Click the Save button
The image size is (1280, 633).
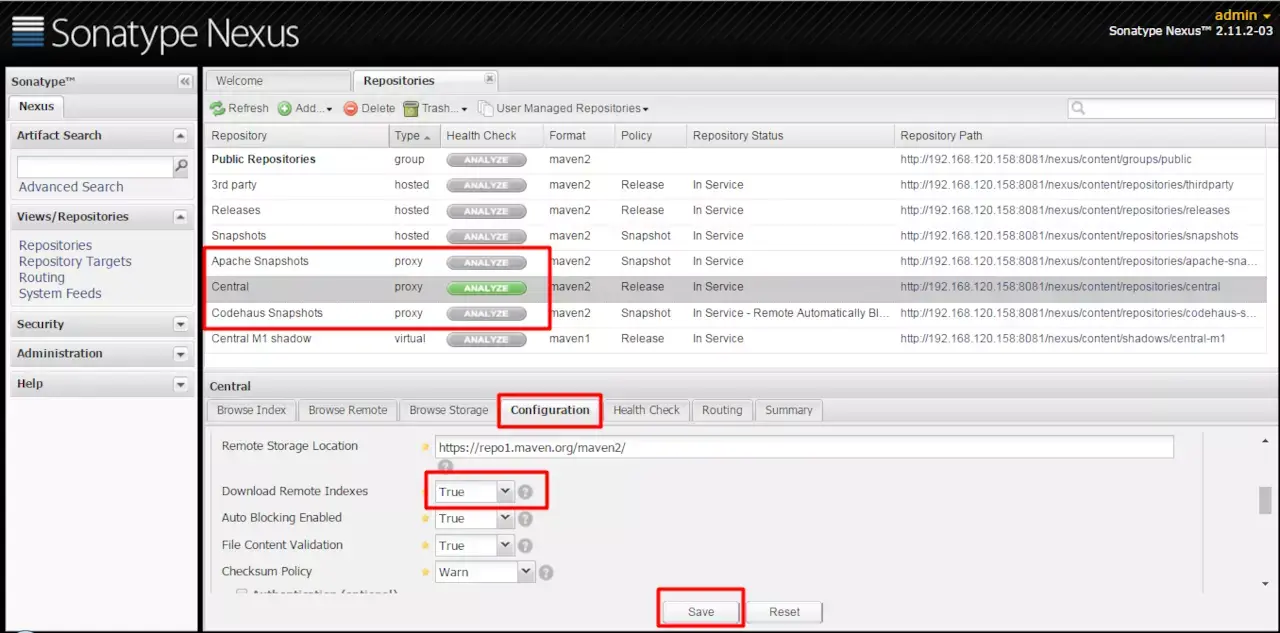pyautogui.click(x=701, y=612)
